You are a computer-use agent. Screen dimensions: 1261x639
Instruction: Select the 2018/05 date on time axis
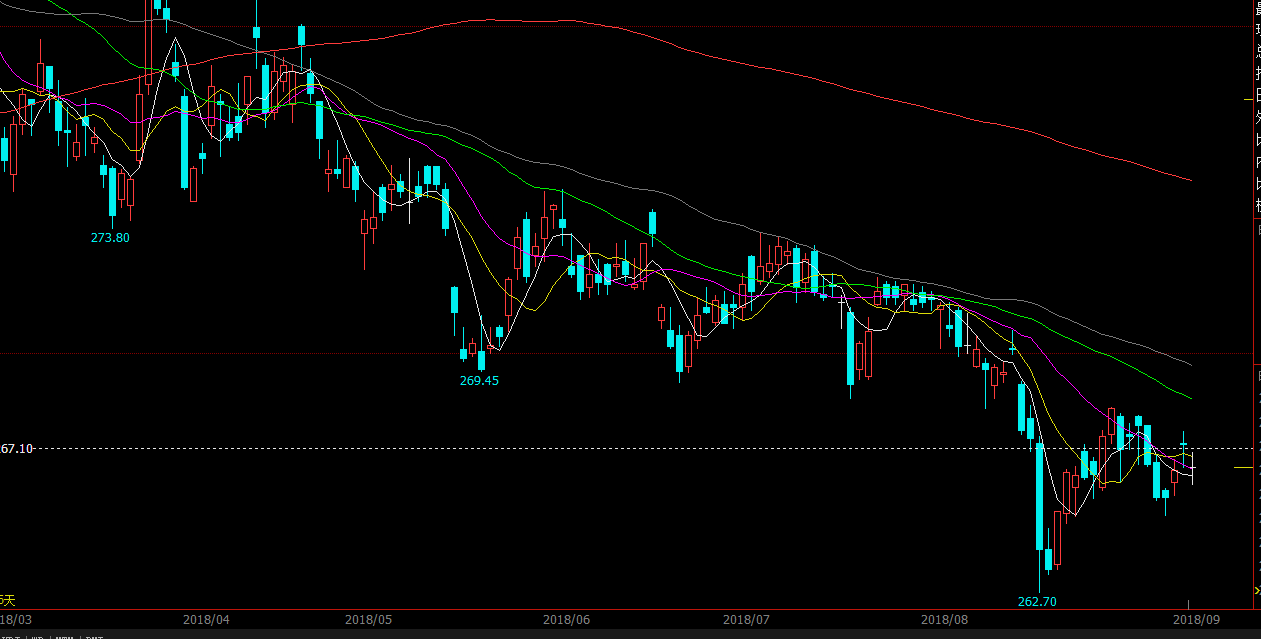[x=369, y=619]
